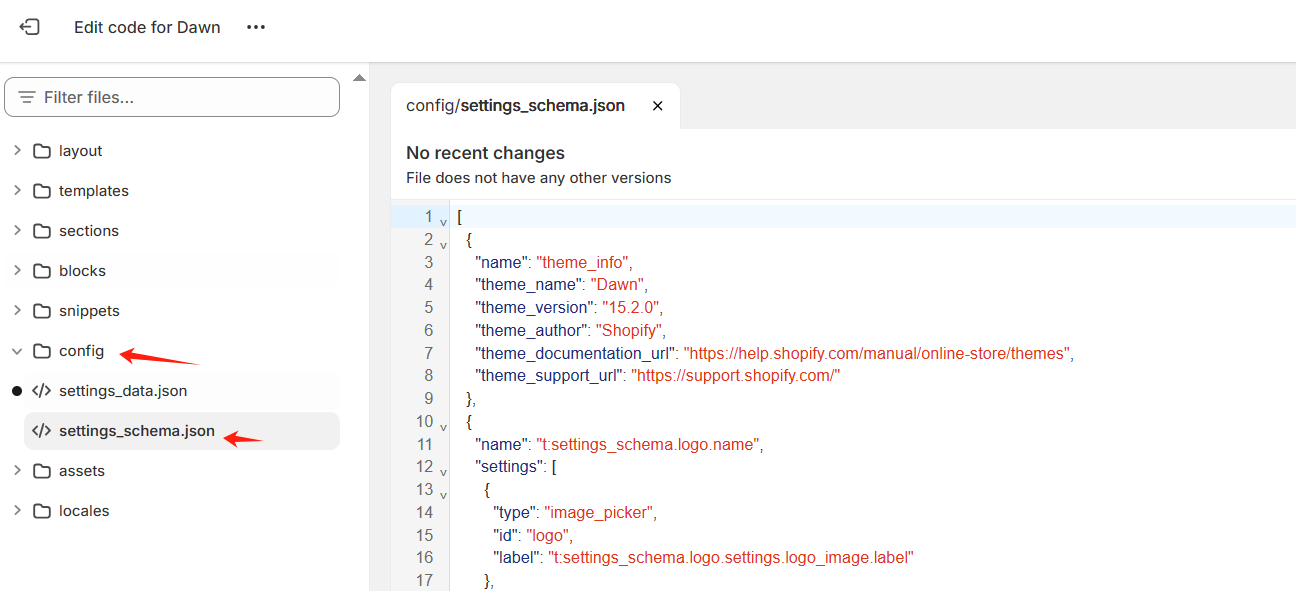Expand the templates folder chevron
The image size is (1296, 591).
coord(17,190)
